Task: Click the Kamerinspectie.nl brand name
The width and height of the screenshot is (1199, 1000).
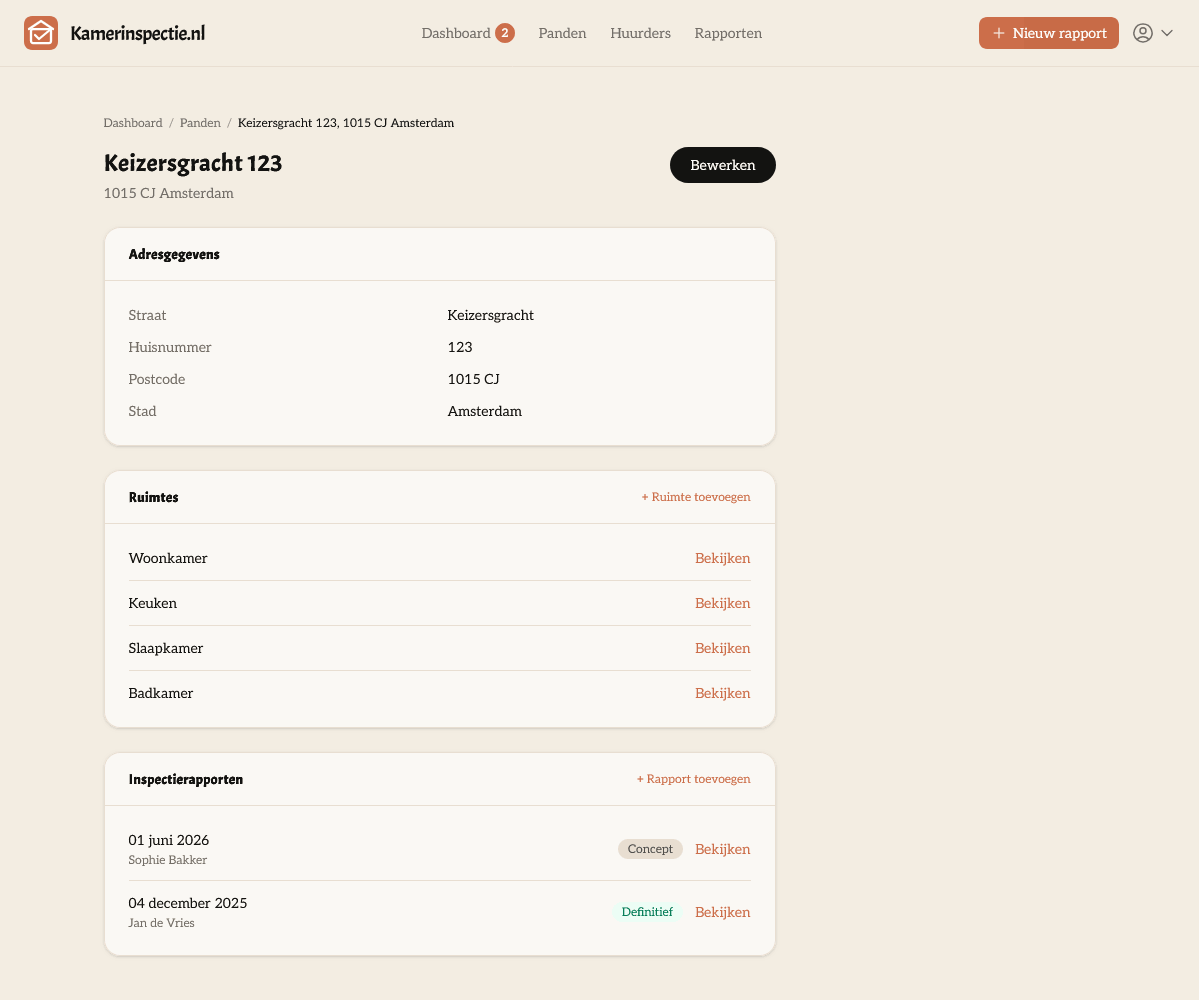Action: [138, 33]
